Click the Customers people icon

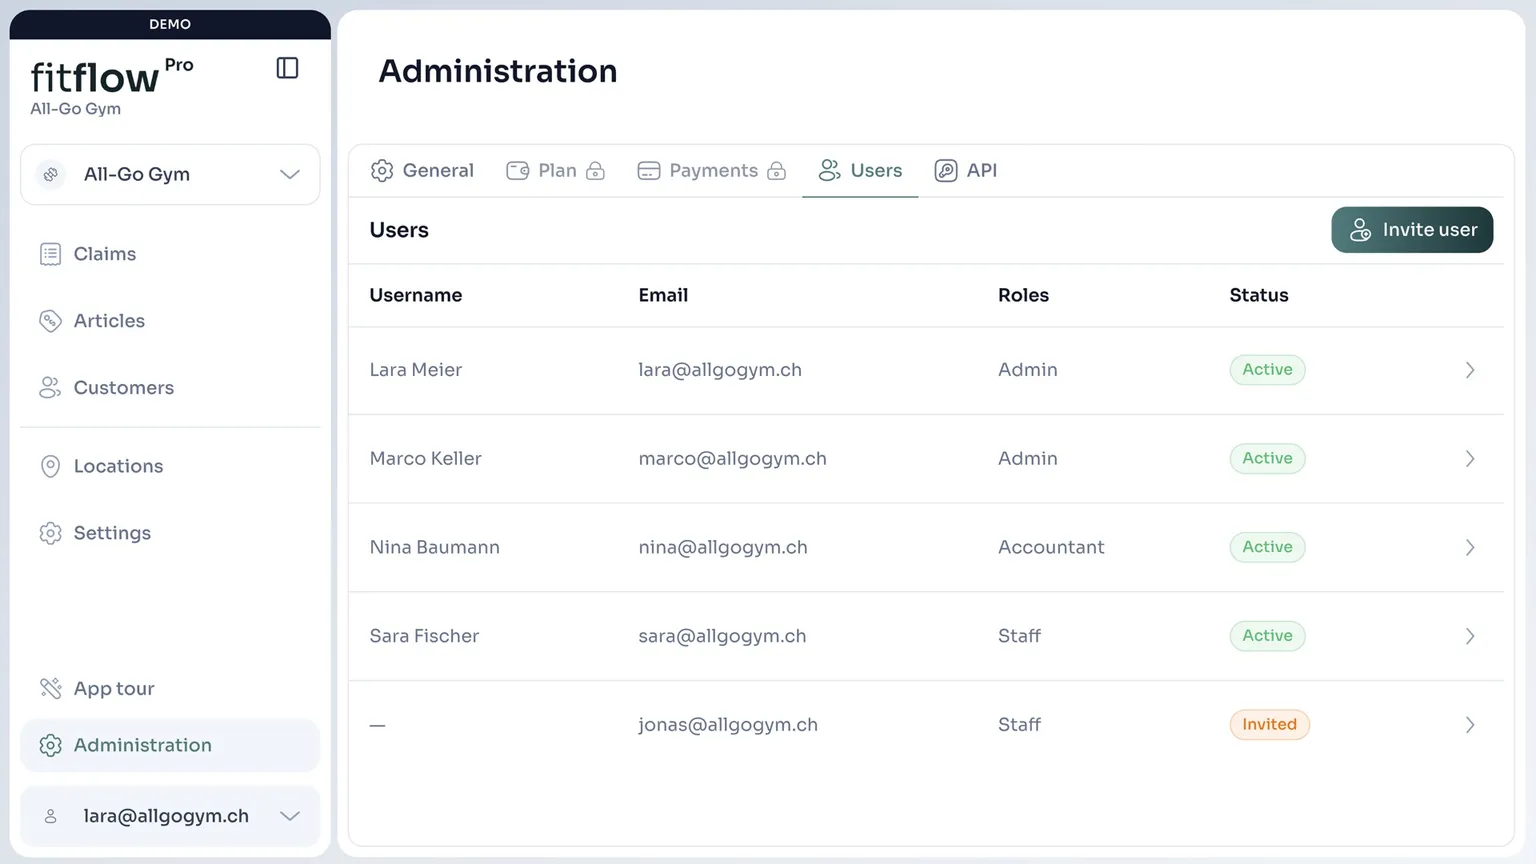[x=50, y=388]
